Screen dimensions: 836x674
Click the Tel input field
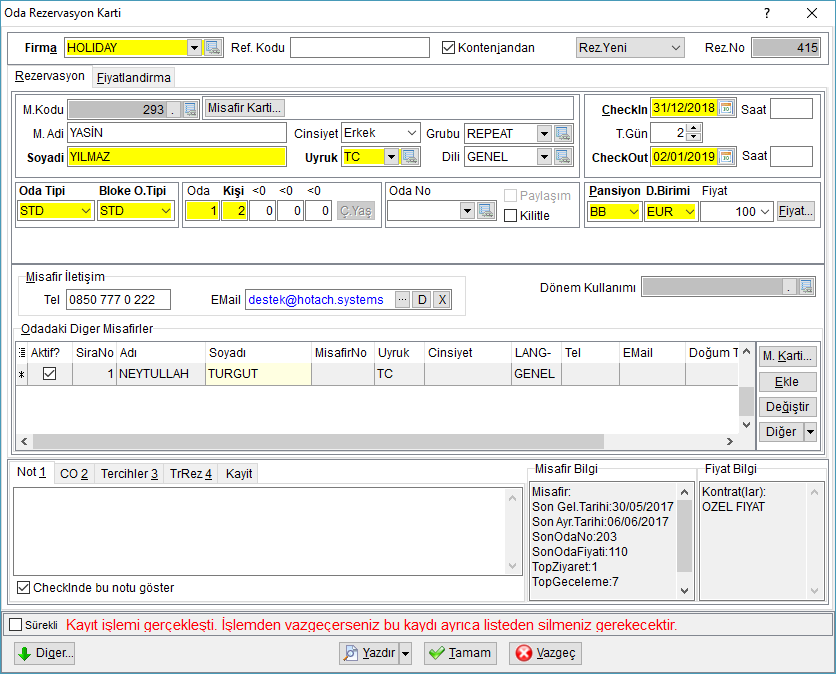[x=118, y=300]
